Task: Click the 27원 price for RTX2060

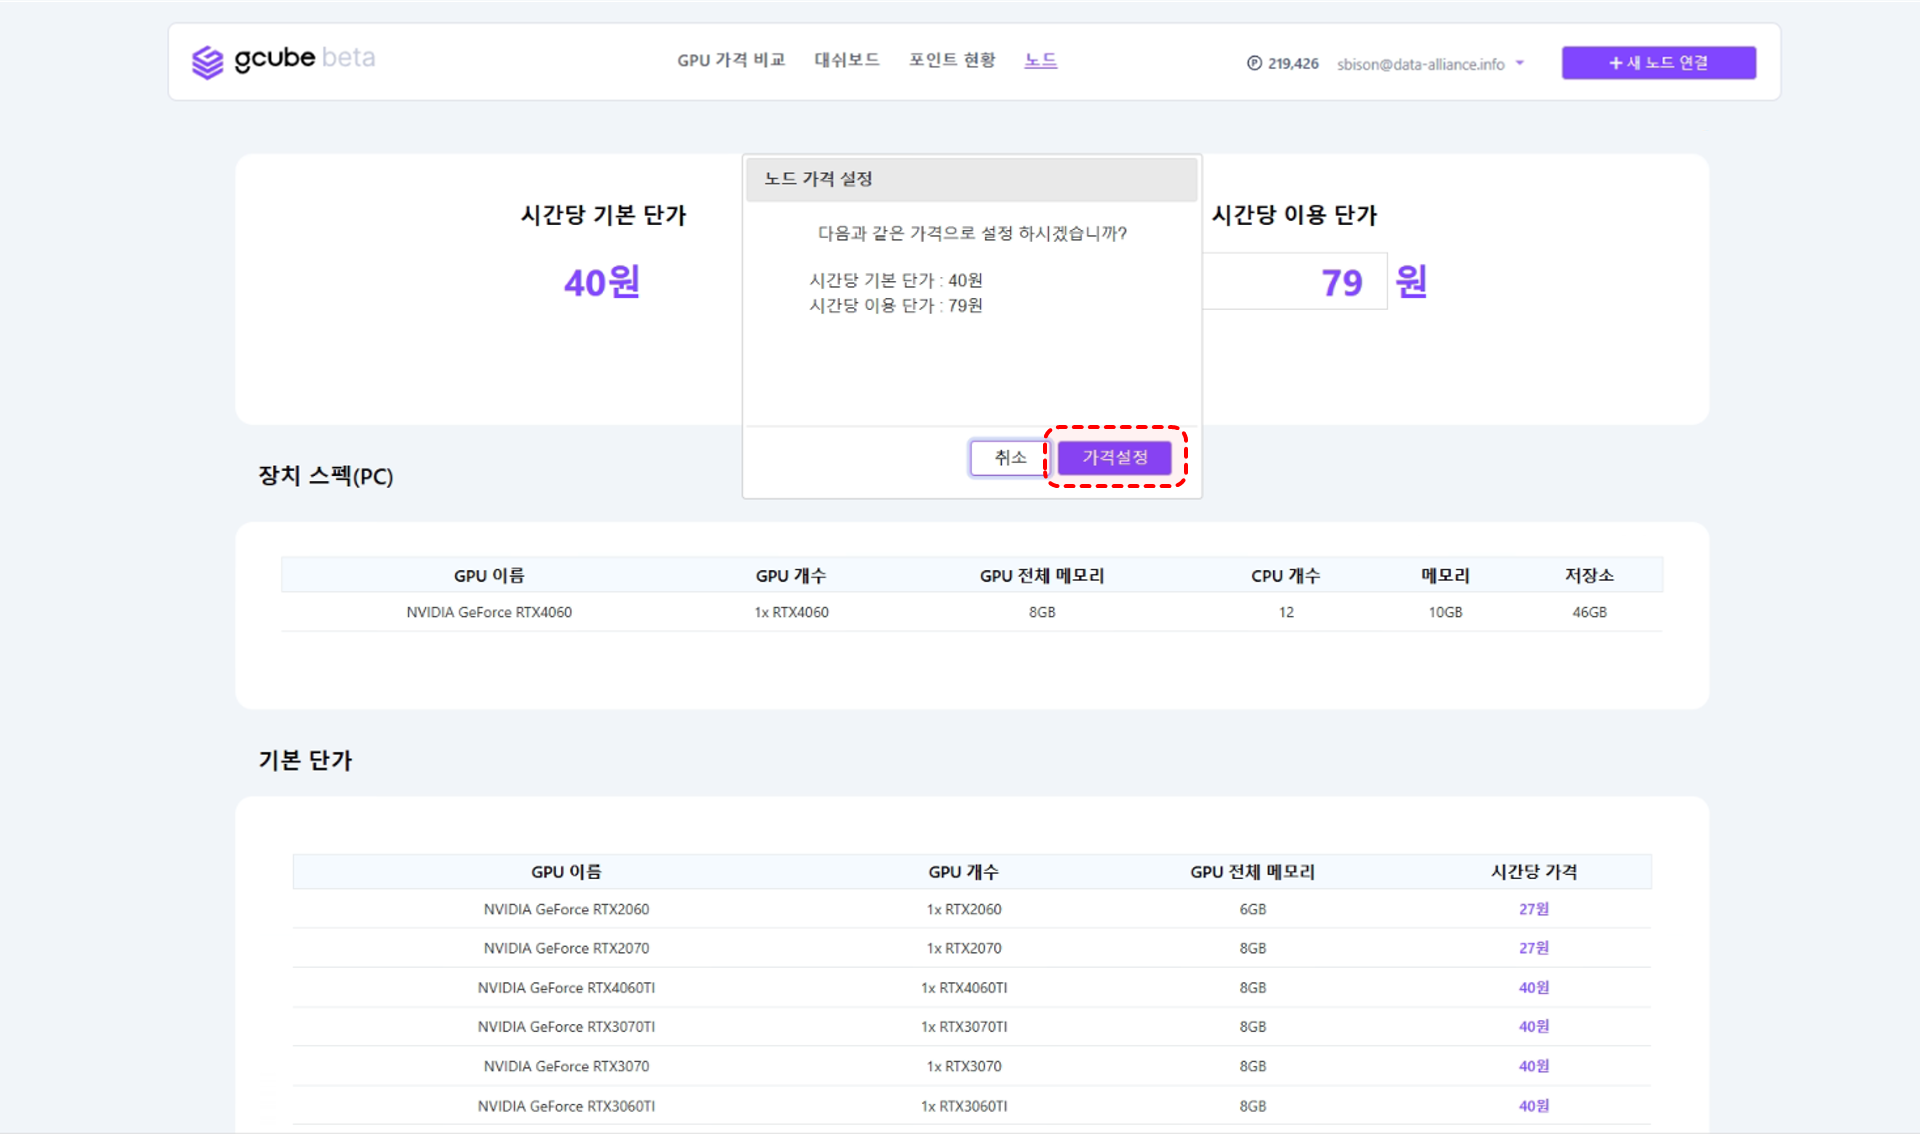Action: pyautogui.click(x=1534, y=909)
